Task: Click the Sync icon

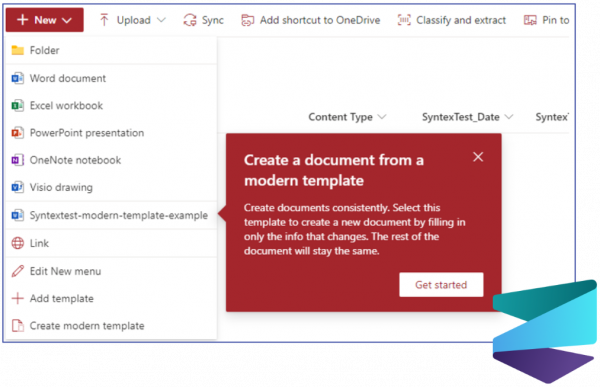Action: tap(190, 20)
